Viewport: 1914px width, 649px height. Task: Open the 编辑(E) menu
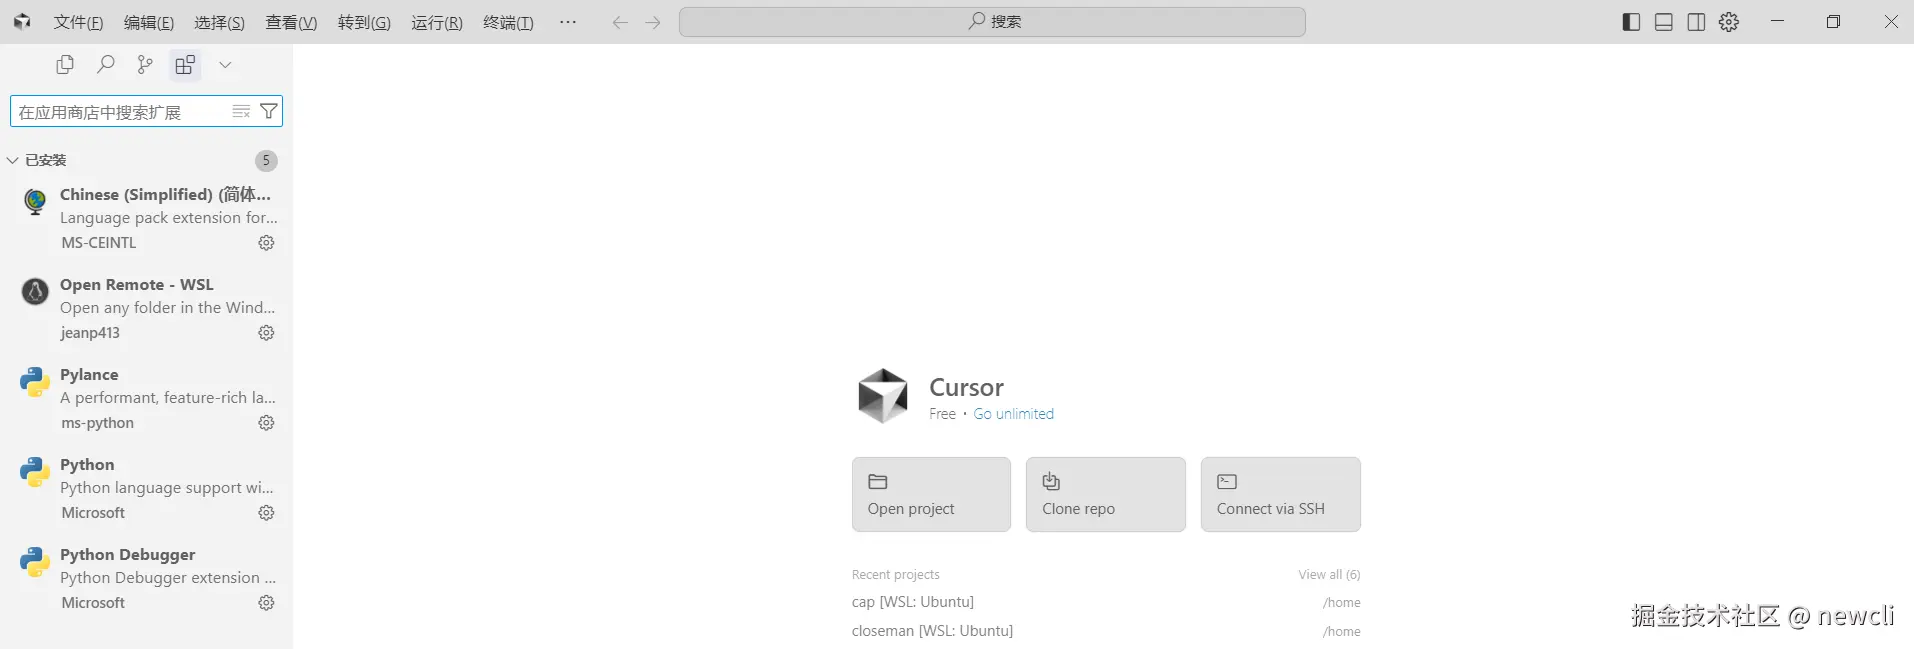148,22
